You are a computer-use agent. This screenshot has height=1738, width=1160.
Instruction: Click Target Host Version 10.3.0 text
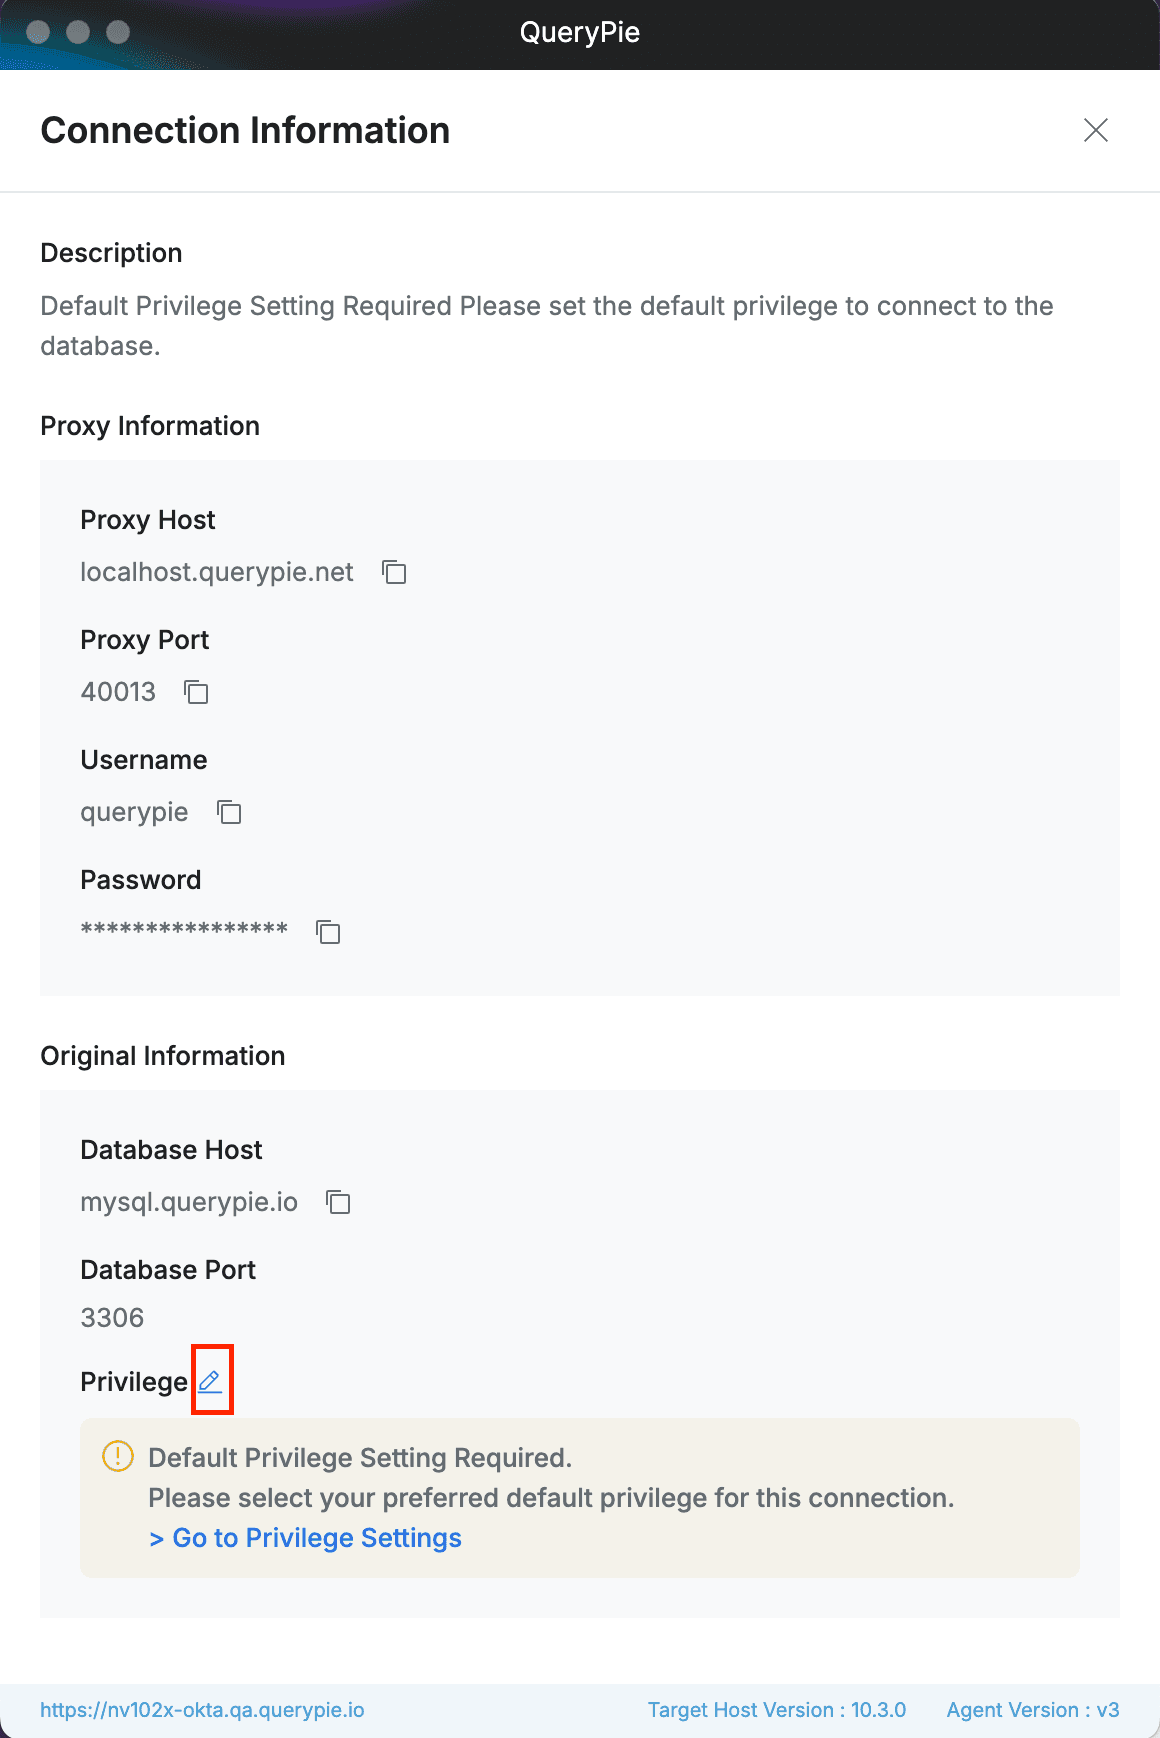[776, 1710]
